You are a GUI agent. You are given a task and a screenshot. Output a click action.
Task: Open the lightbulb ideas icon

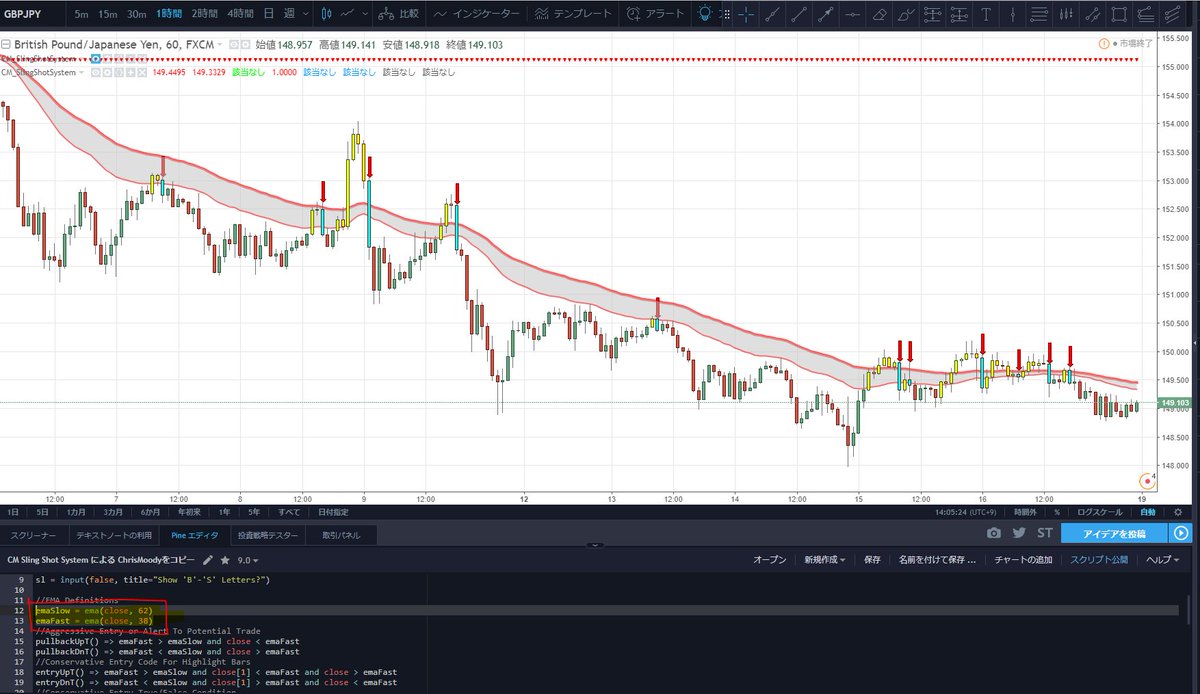click(706, 14)
